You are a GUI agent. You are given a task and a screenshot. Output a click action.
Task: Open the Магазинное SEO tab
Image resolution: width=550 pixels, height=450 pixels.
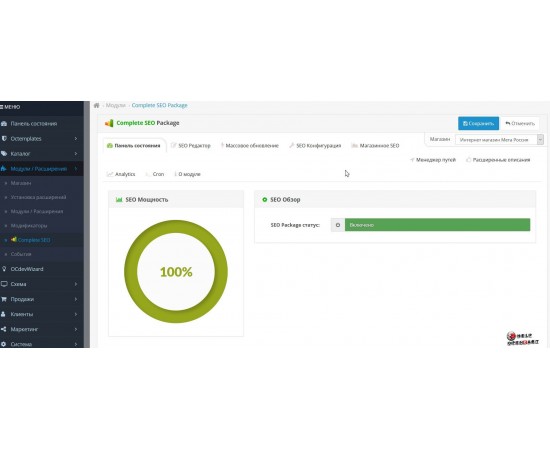(x=375, y=145)
